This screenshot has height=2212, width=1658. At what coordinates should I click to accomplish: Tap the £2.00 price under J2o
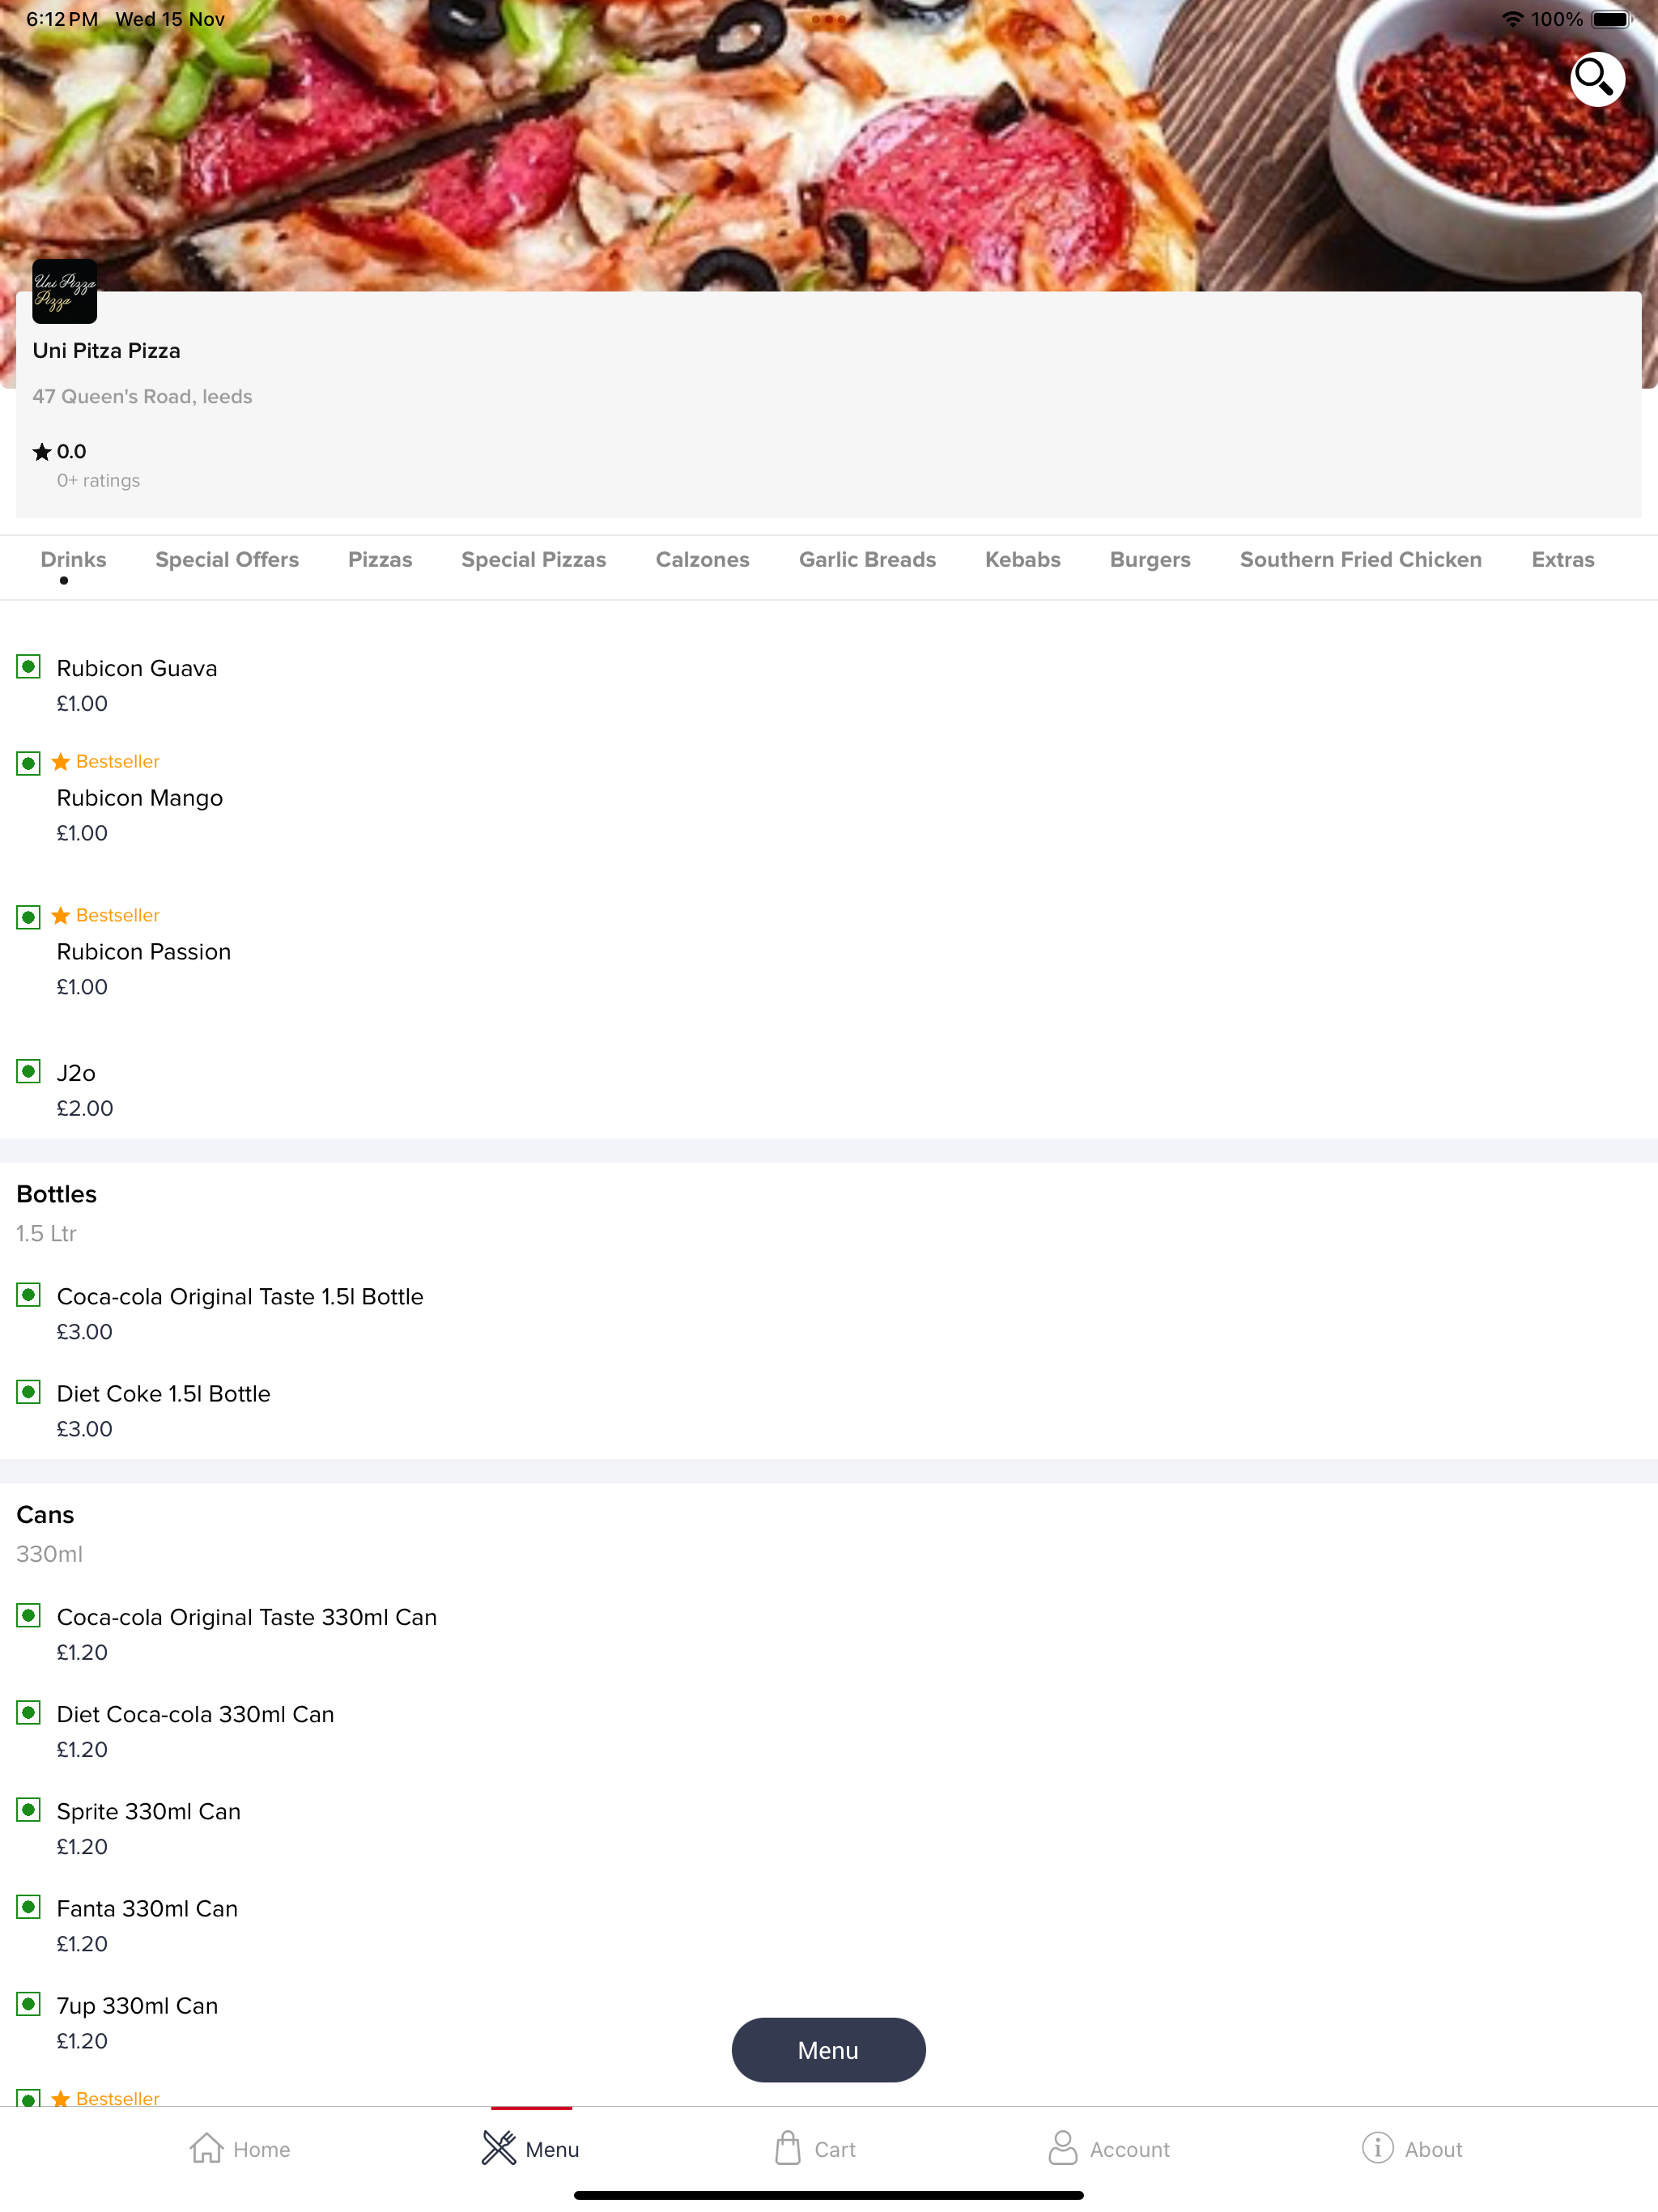coord(85,1108)
